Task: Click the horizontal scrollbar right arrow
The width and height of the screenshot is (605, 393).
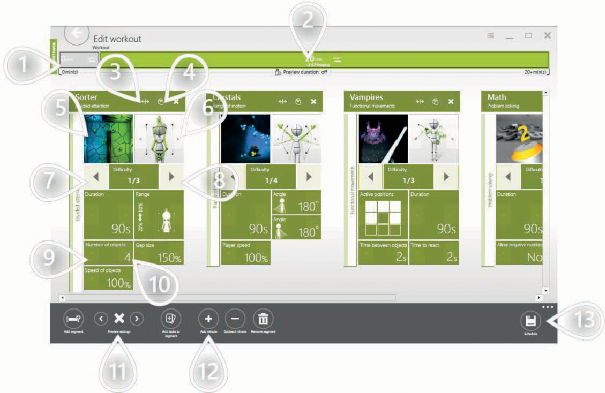Action: [x=539, y=298]
